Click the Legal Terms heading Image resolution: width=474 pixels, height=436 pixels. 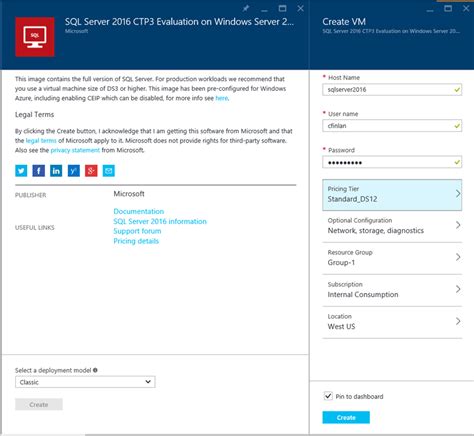pos(34,115)
